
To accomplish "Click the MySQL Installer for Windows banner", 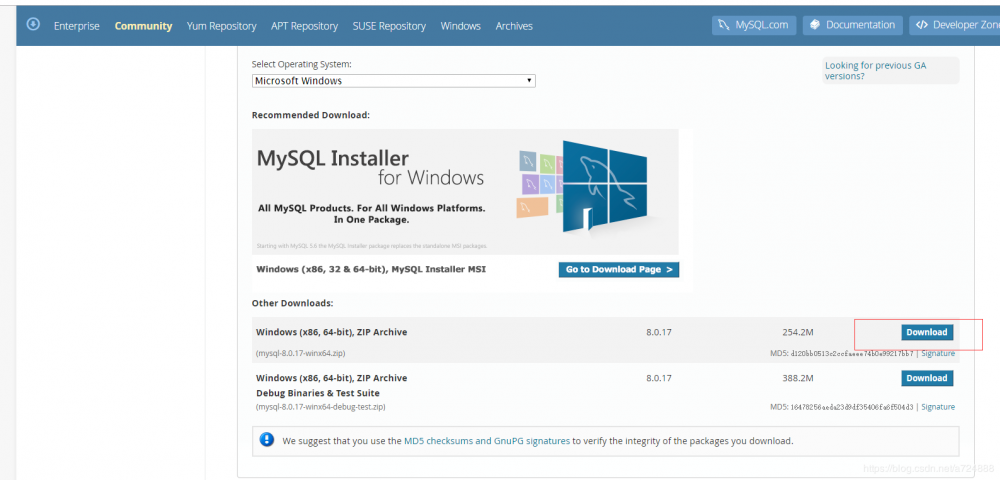I will (465, 191).
